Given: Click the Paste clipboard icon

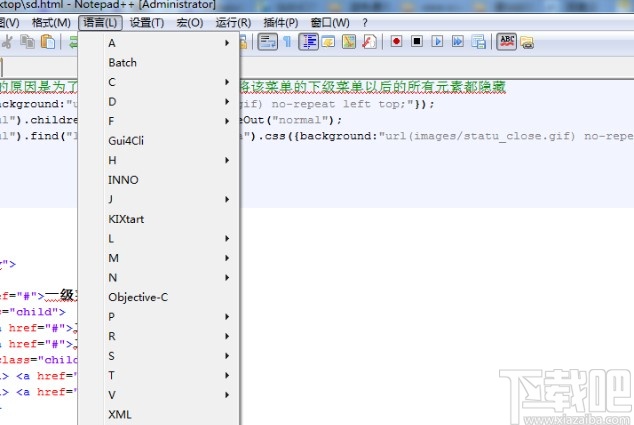Looking at the screenshot, I should pyautogui.click(x=48, y=42).
